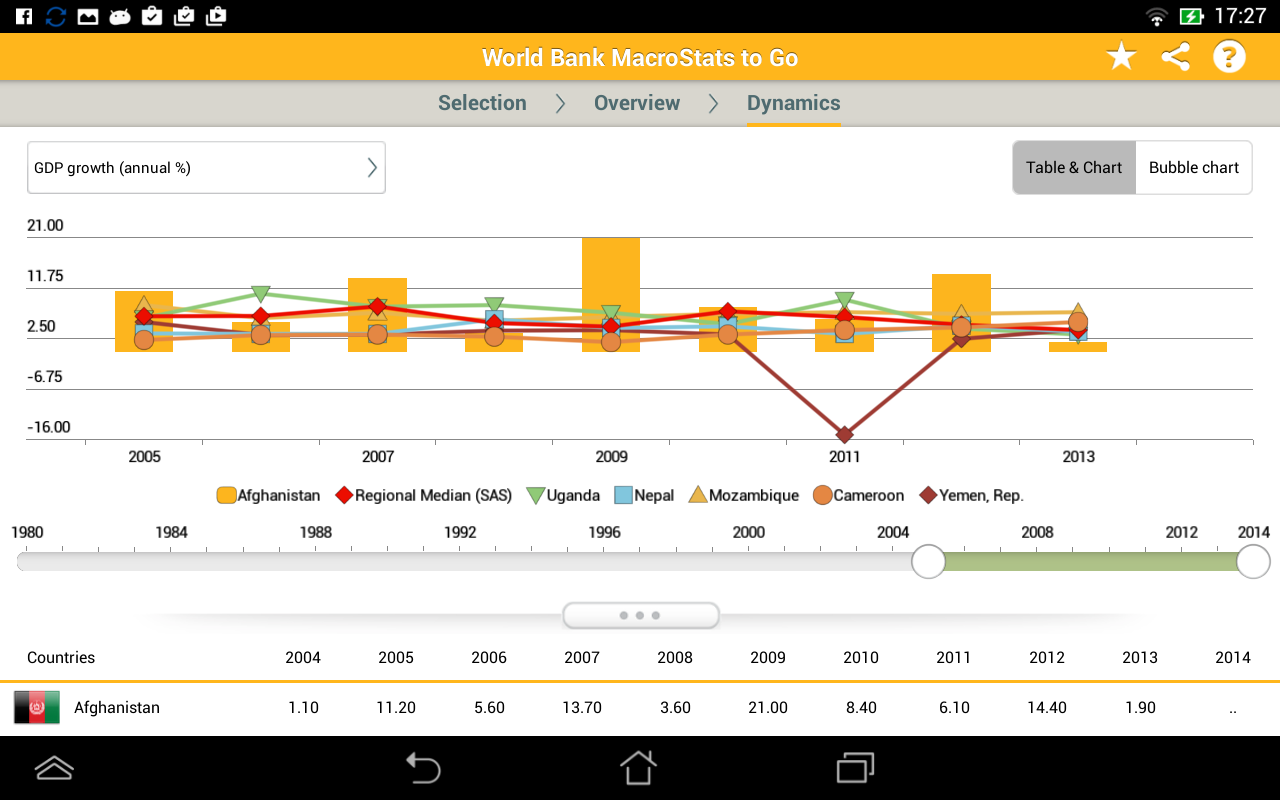This screenshot has width=1280, height=800.
Task: Tap the Wi-Fi status icon
Action: coord(1157,16)
